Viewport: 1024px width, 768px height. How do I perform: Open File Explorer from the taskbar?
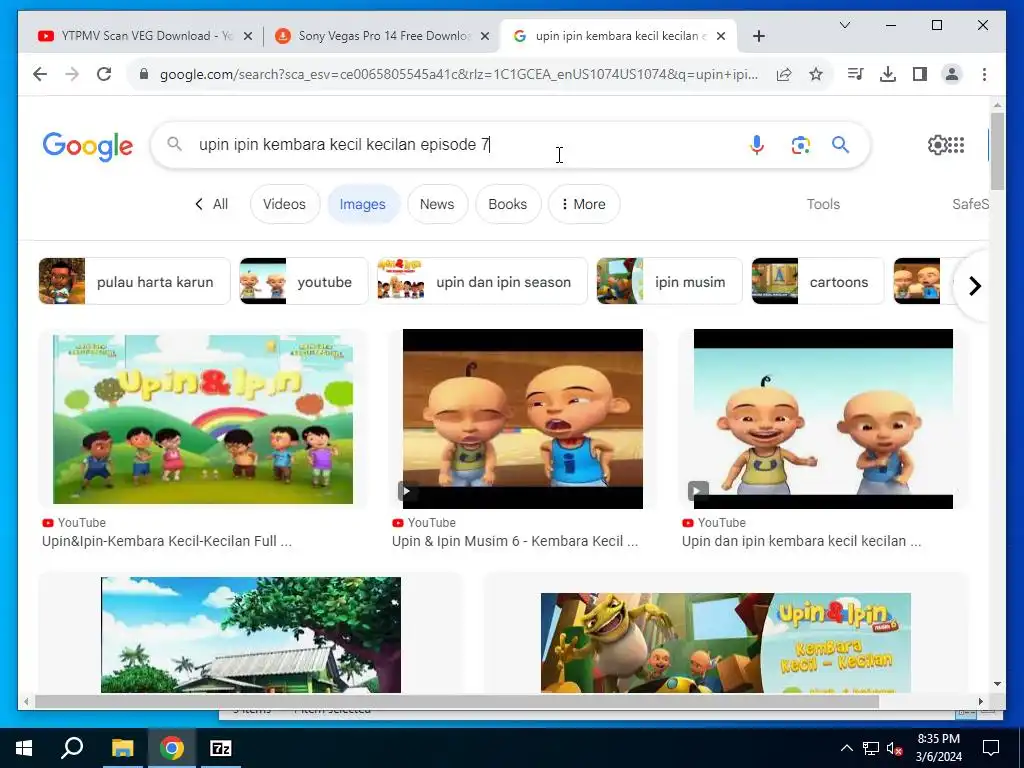coord(122,748)
